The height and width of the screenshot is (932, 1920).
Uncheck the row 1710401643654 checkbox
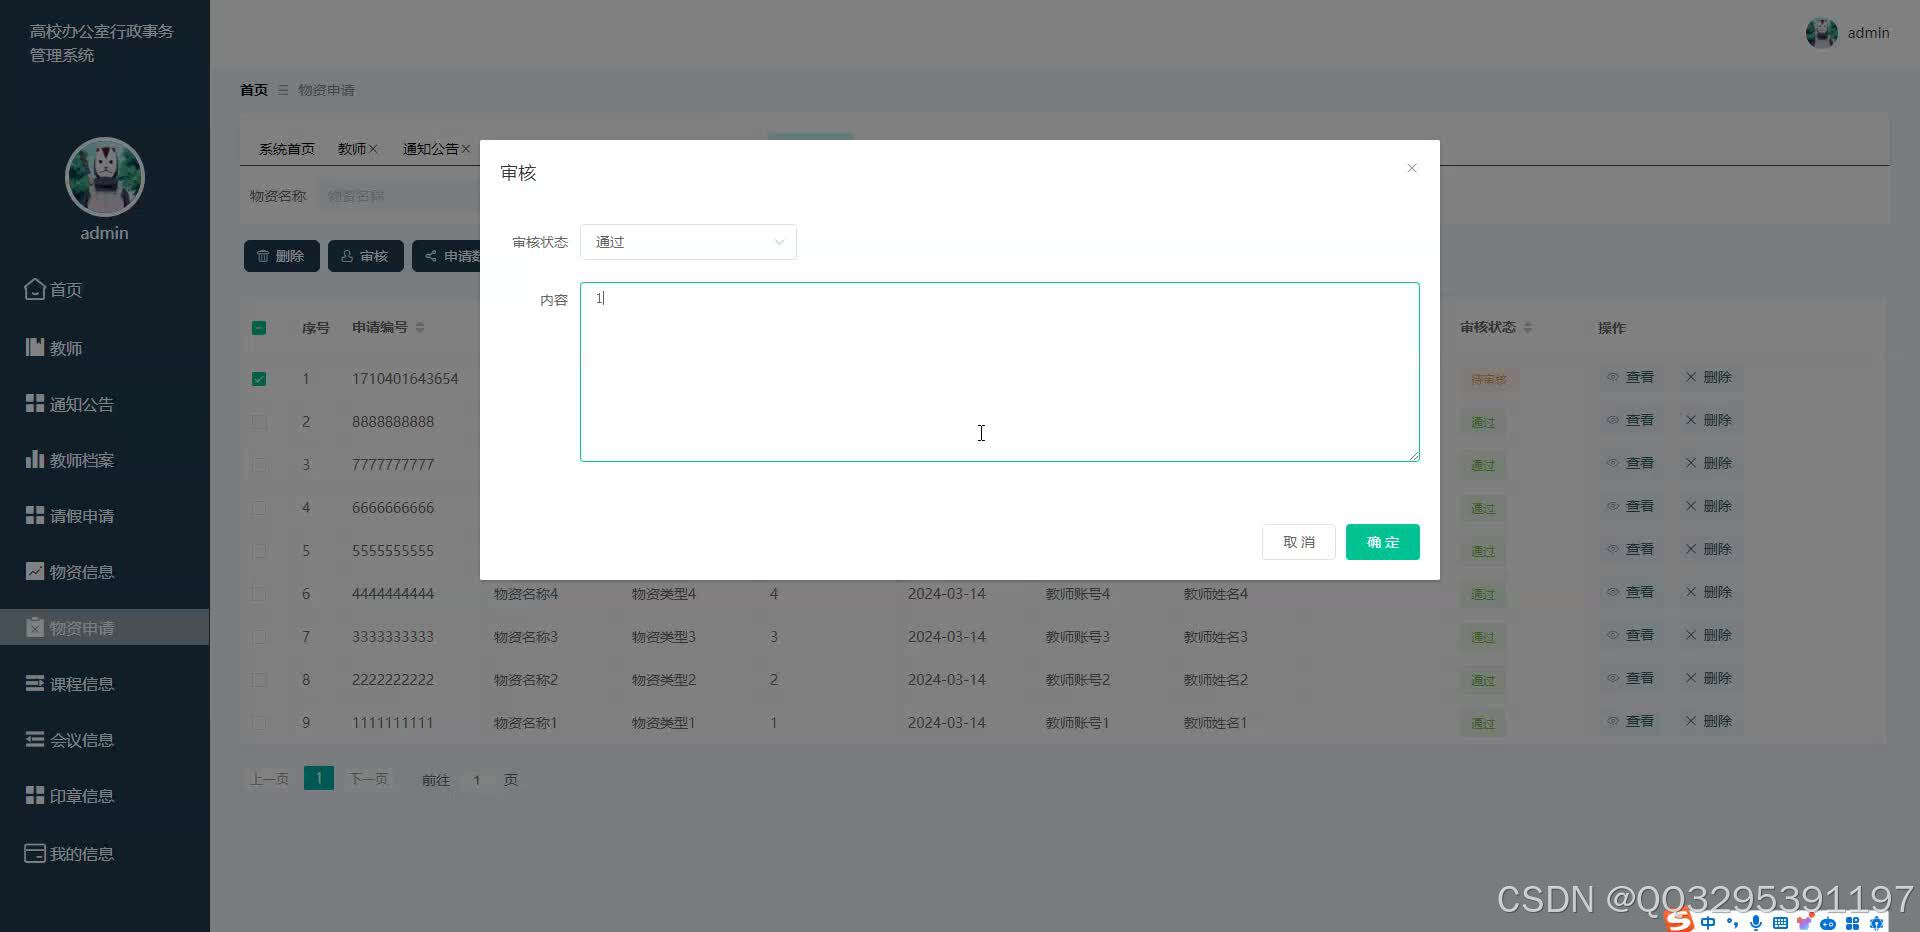259,379
